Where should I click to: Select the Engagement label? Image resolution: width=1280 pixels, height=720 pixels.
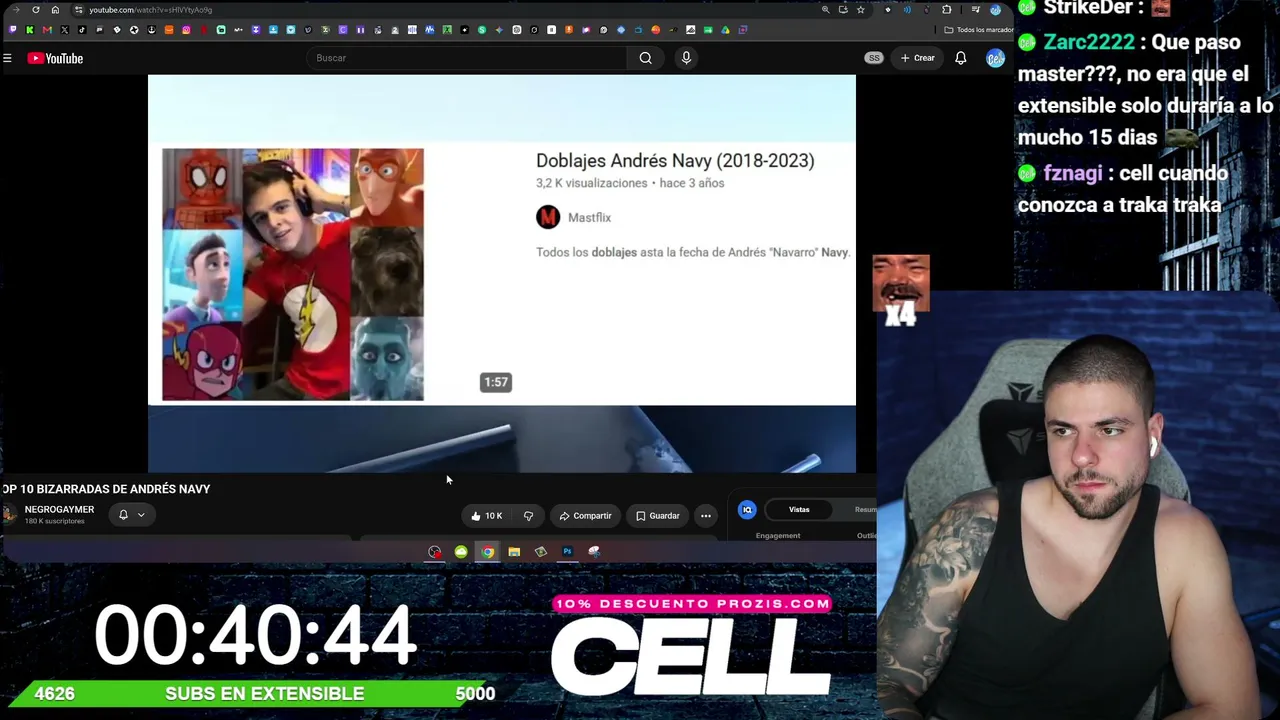point(778,536)
